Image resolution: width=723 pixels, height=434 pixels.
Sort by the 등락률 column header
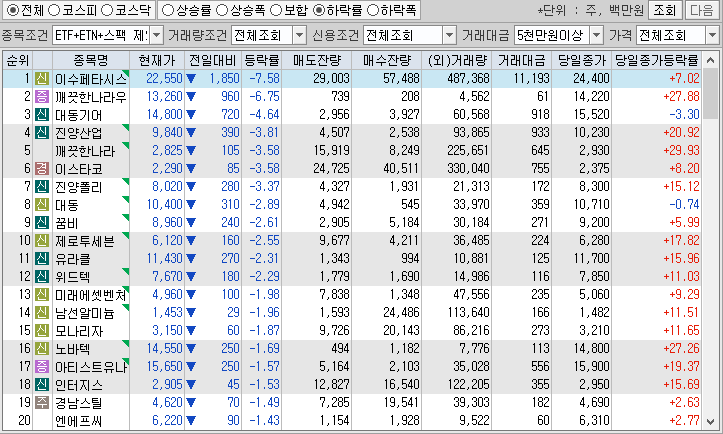[x=261, y=60]
